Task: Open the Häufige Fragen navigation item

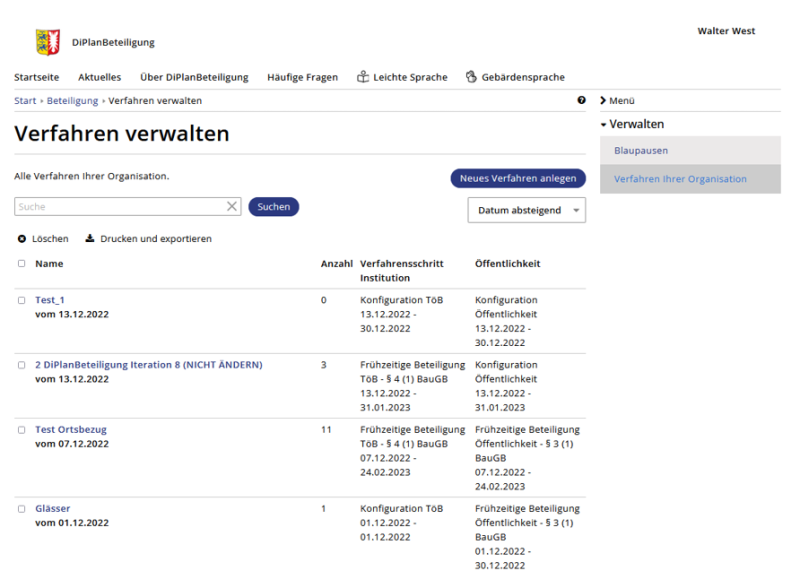Action: (302, 76)
